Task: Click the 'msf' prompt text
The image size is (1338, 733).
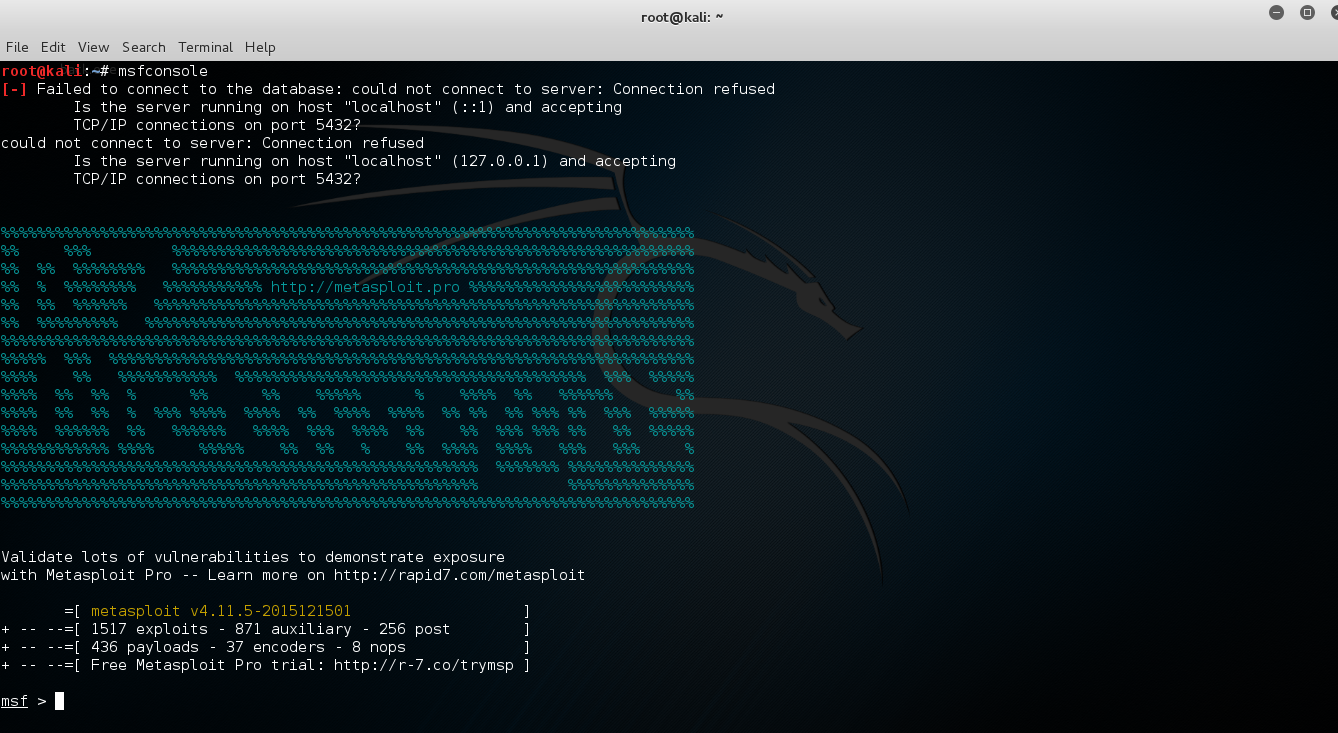Action: [14, 701]
